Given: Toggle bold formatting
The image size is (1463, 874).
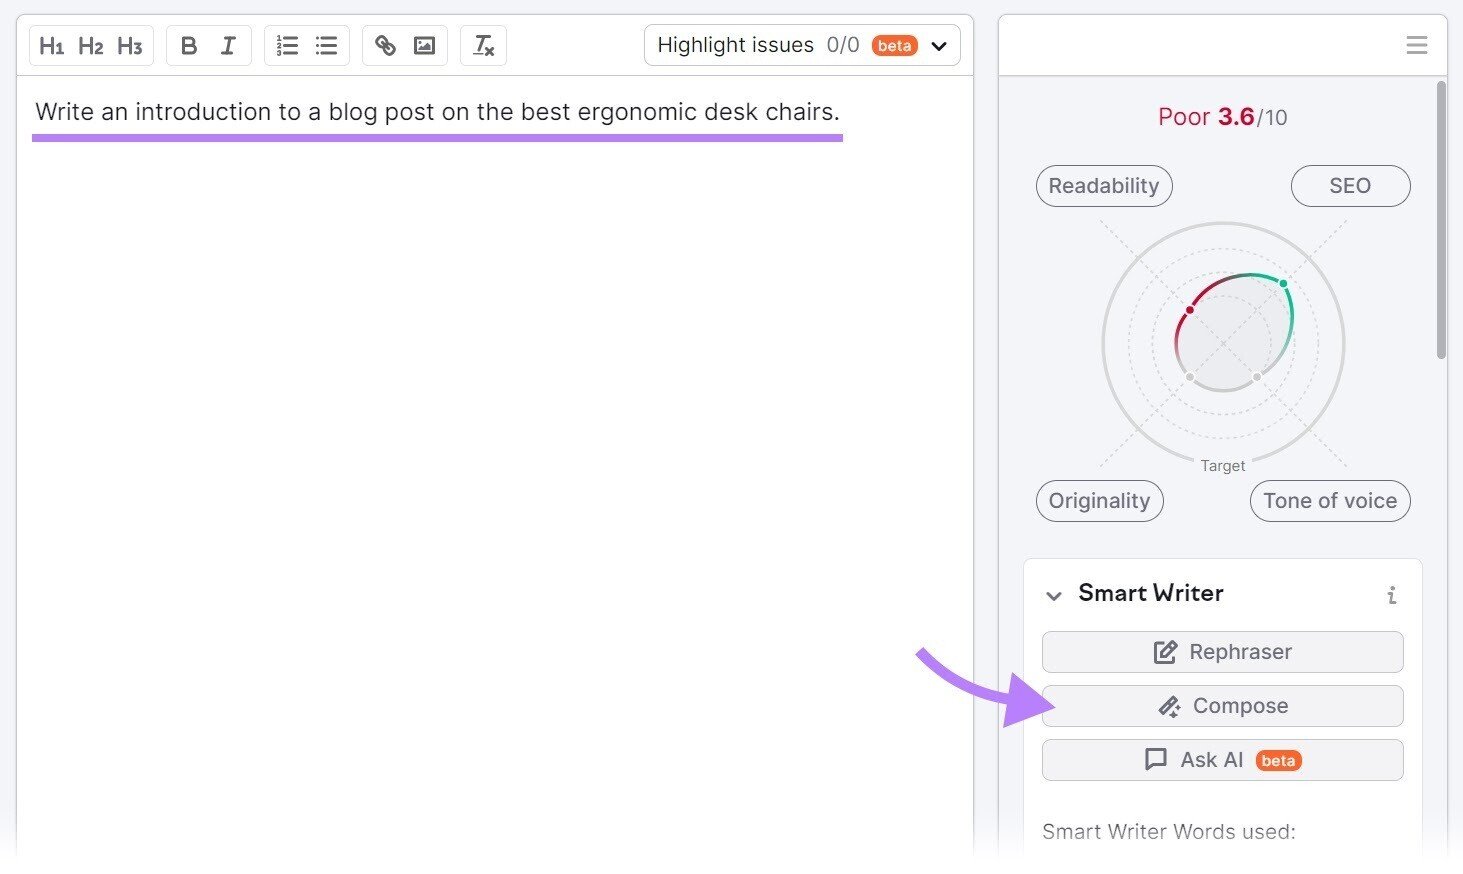Looking at the screenshot, I should pyautogui.click(x=188, y=45).
